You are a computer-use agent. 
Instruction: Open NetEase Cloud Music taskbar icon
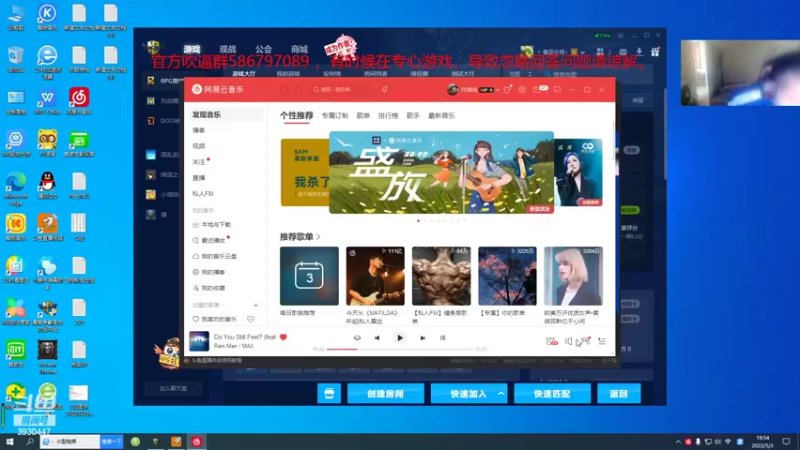(196, 441)
